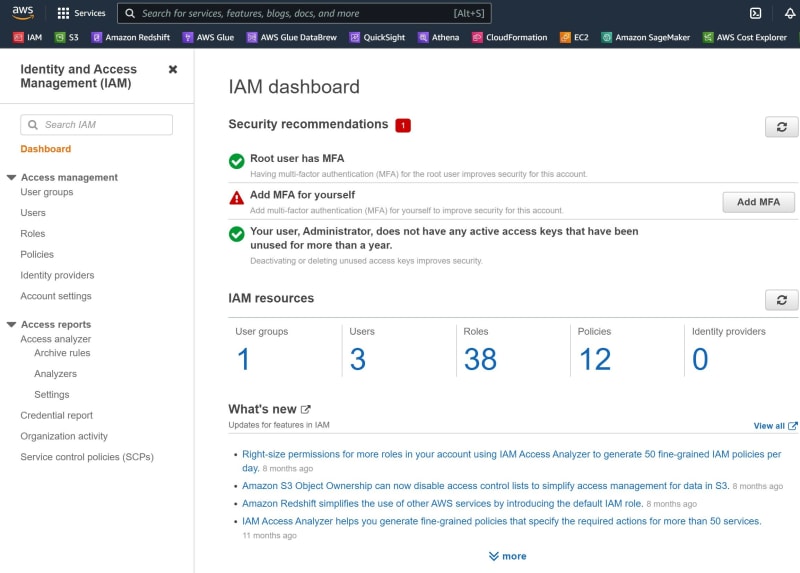The width and height of the screenshot is (800, 573).
Task: Click the red recommendations count badge
Action: pos(403,125)
